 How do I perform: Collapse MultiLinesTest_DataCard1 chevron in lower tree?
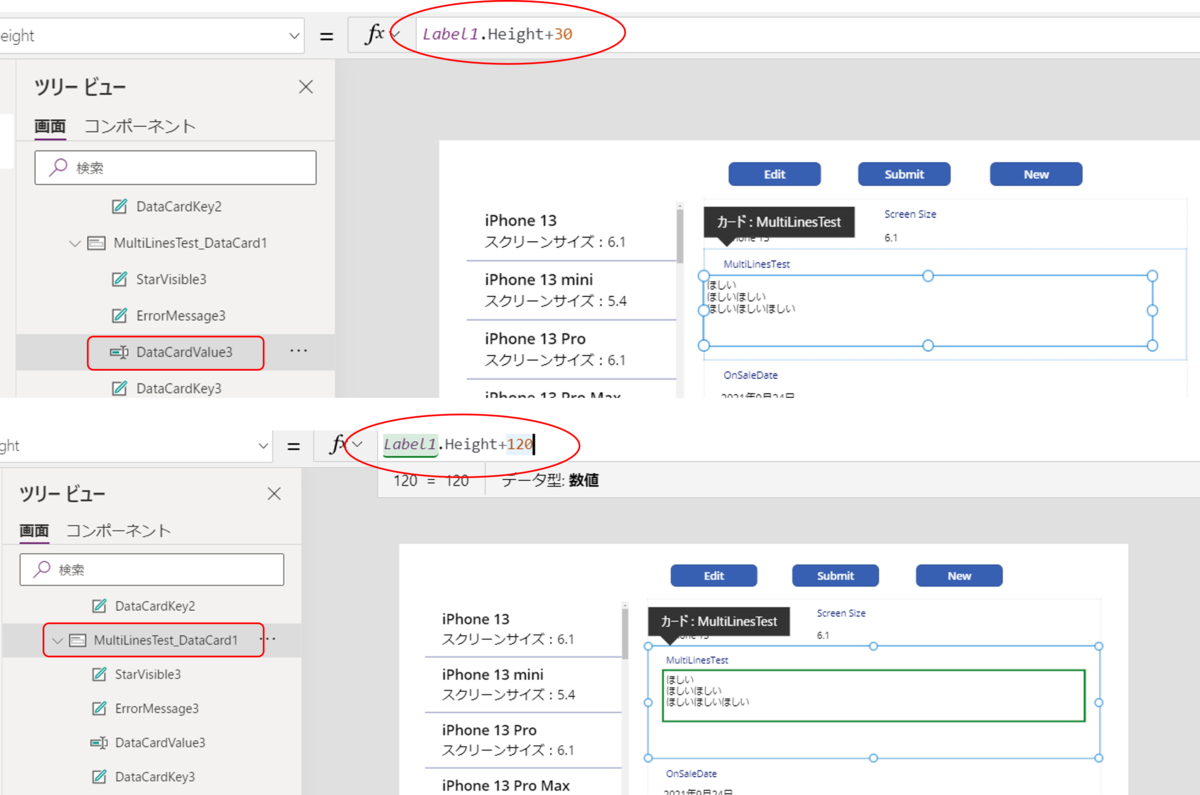coord(57,640)
